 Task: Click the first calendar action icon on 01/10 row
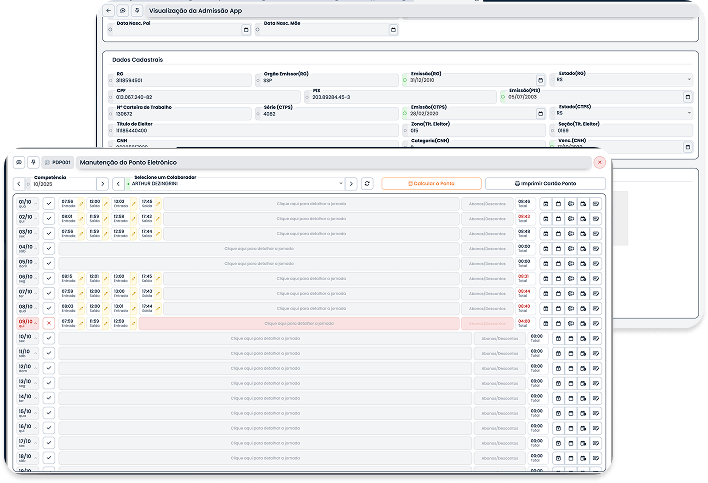(546, 204)
